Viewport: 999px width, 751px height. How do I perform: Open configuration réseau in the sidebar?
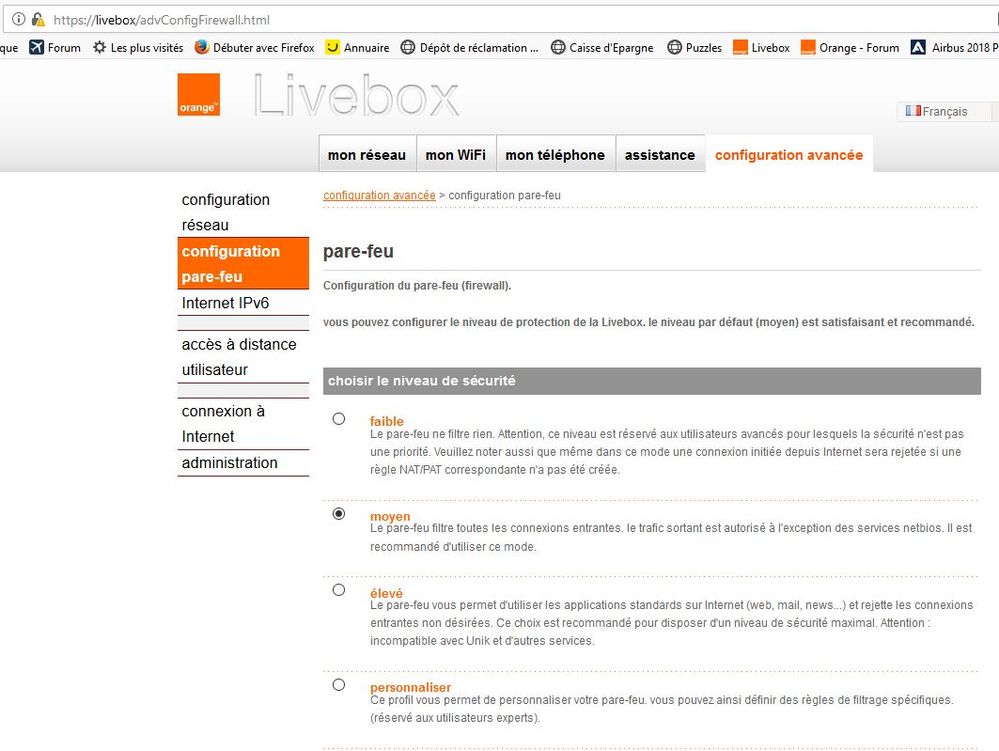(x=243, y=212)
